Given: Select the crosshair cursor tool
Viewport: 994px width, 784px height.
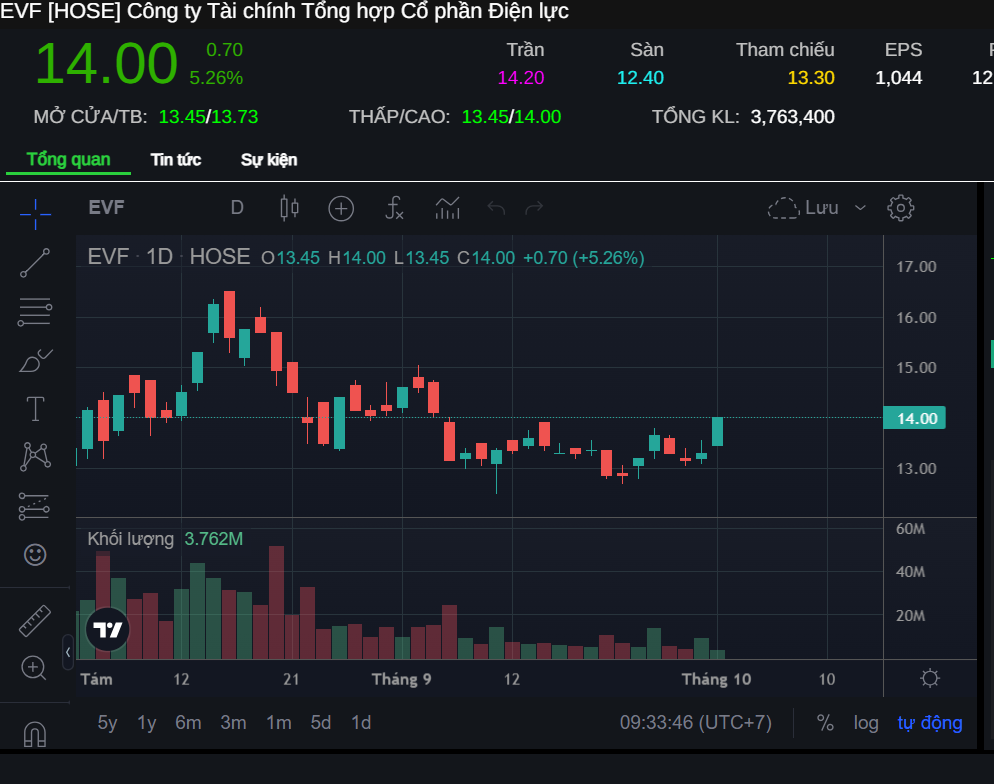Looking at the screenshot, I should 35,210.
